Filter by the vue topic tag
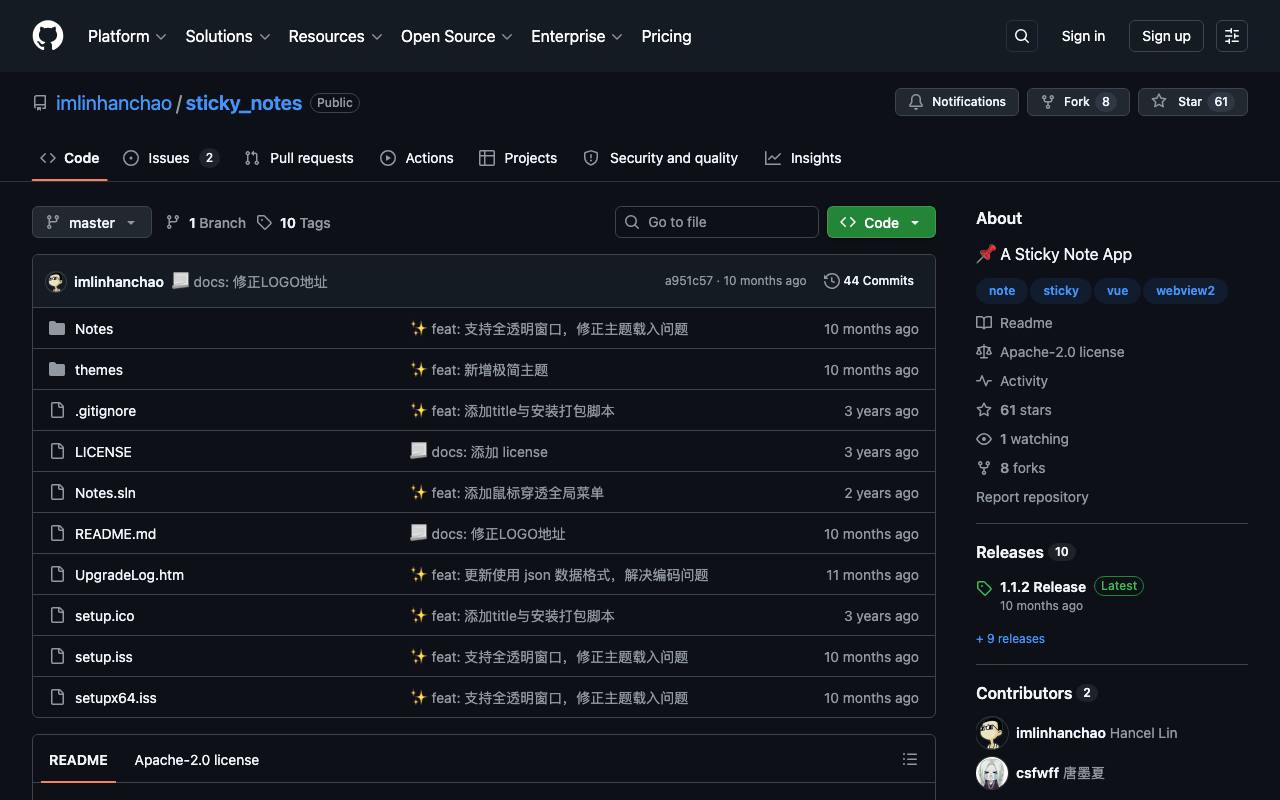The height and width of the screenshot is (800, 1280). (1117, 291)
